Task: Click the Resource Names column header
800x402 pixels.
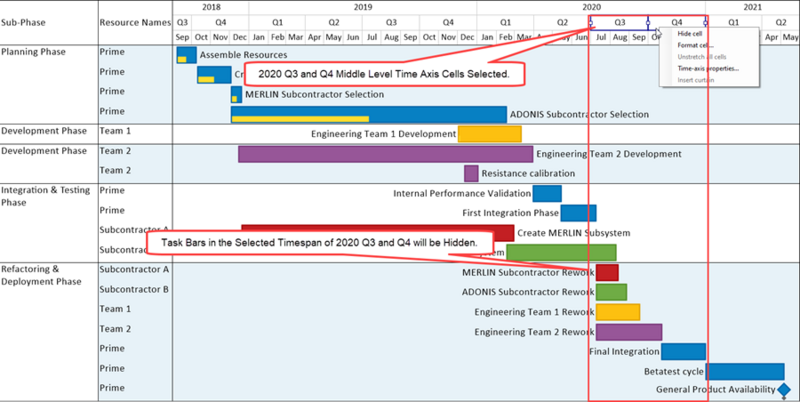Action: coord(135,22)
